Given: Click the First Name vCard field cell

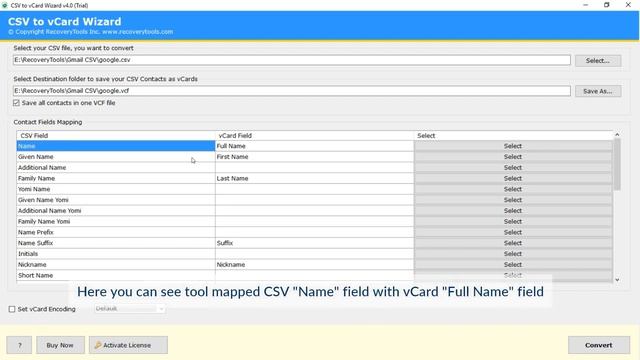Looking at the screenshot, I should [314, 157].
